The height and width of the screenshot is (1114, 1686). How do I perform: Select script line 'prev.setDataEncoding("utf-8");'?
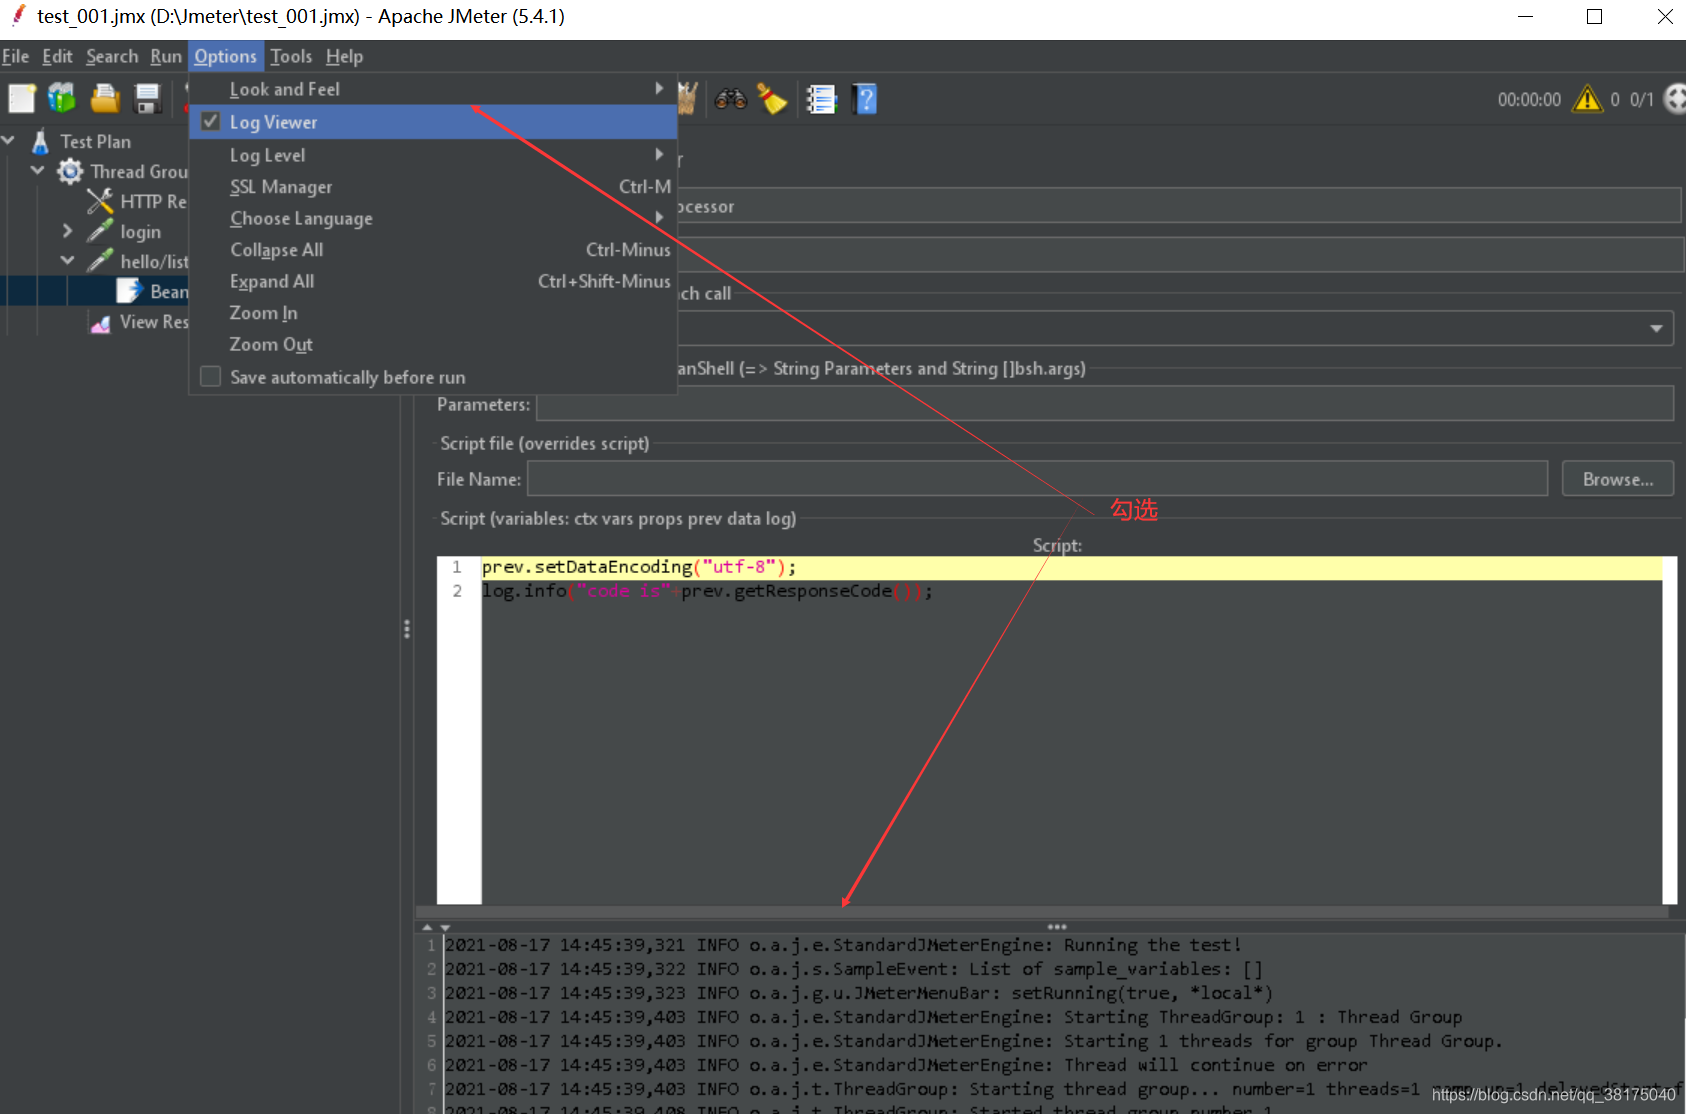pos(639,567)
